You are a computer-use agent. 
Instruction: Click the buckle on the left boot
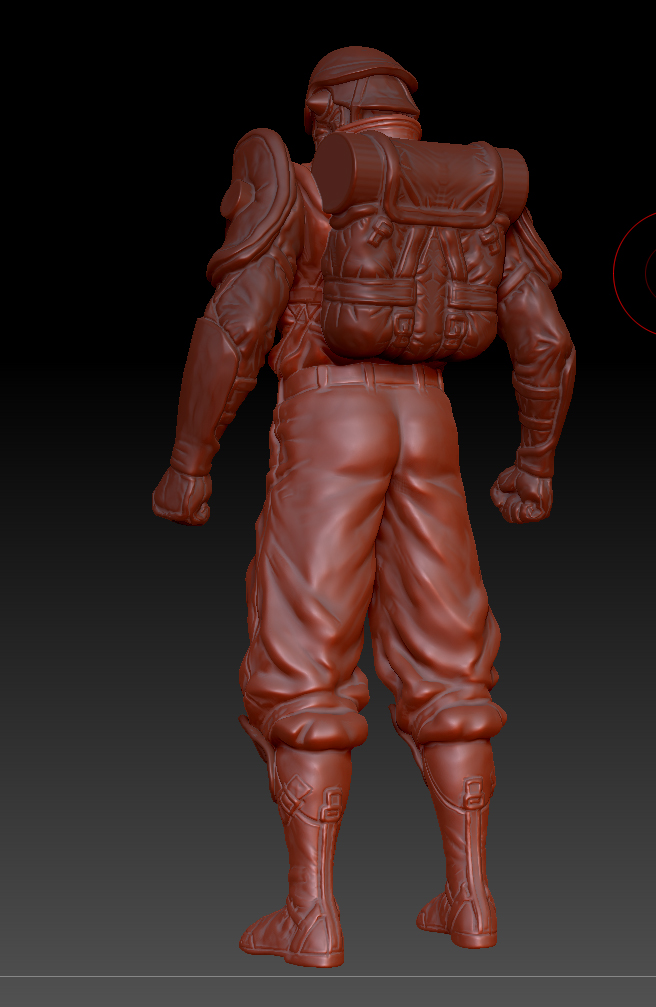pos(332,804)
